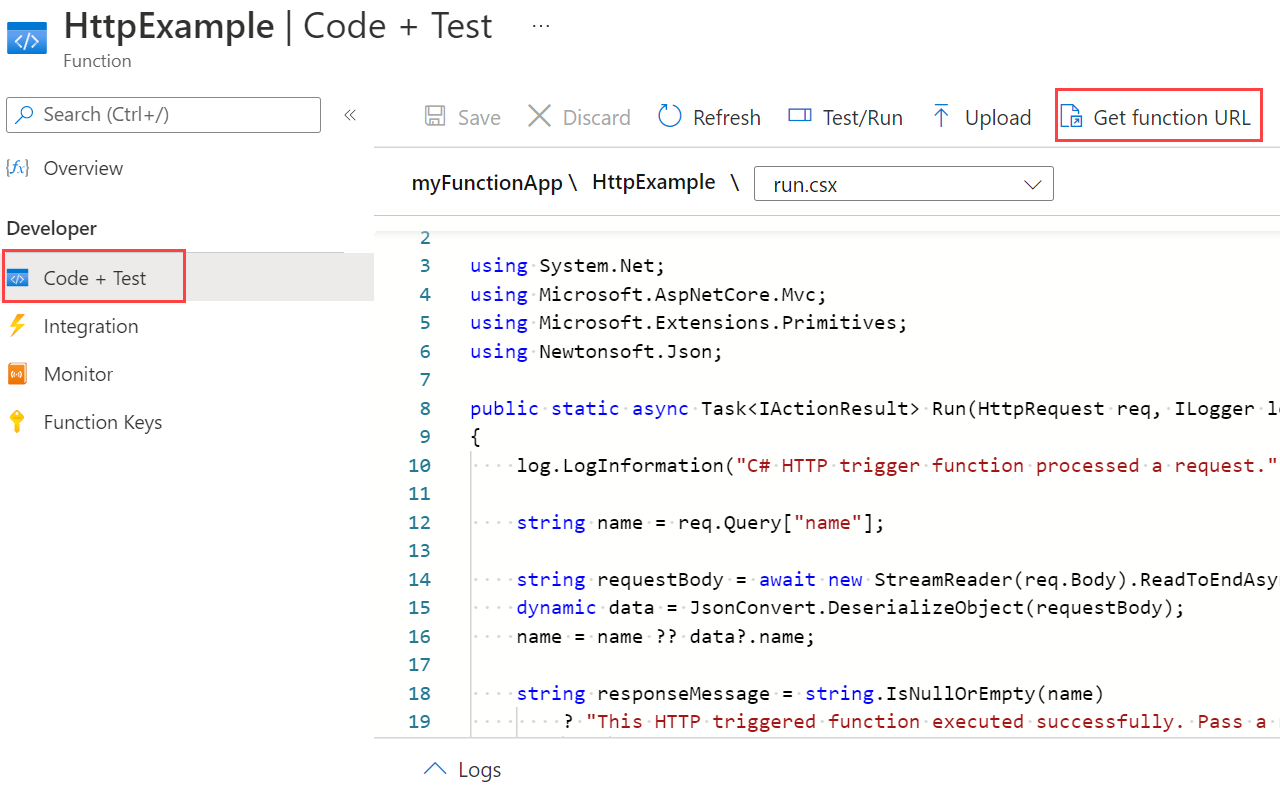Click the Save disk icon
The image size is (1280, 787).
[434, 116]
